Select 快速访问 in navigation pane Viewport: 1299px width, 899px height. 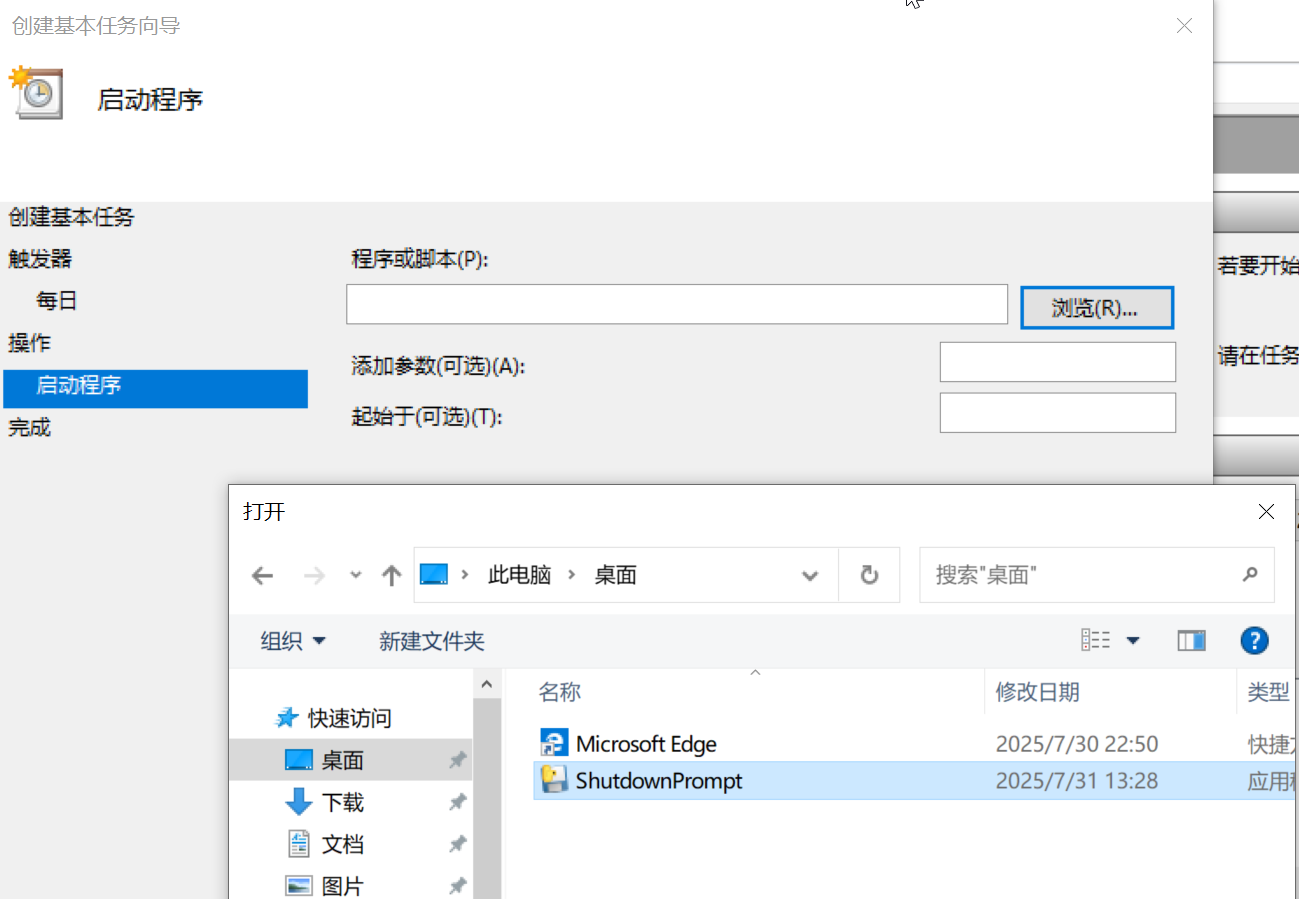click(349, 718)
